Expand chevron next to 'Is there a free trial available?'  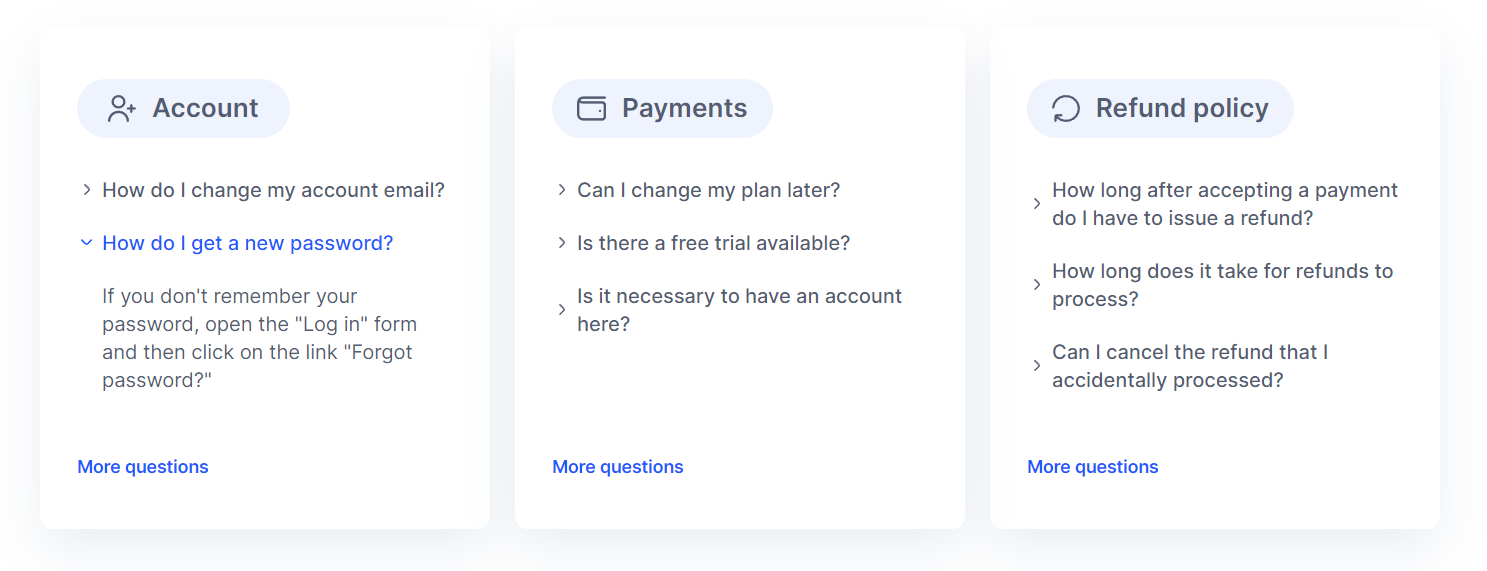(x=562, y=243)
